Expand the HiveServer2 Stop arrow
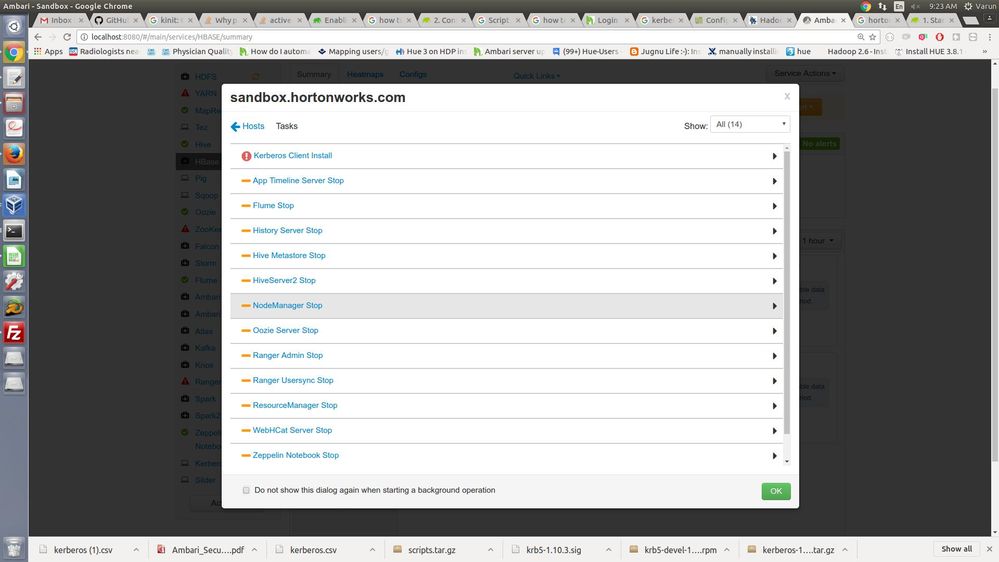This screenshot has width=999, height=562. [x=774, y=281]
